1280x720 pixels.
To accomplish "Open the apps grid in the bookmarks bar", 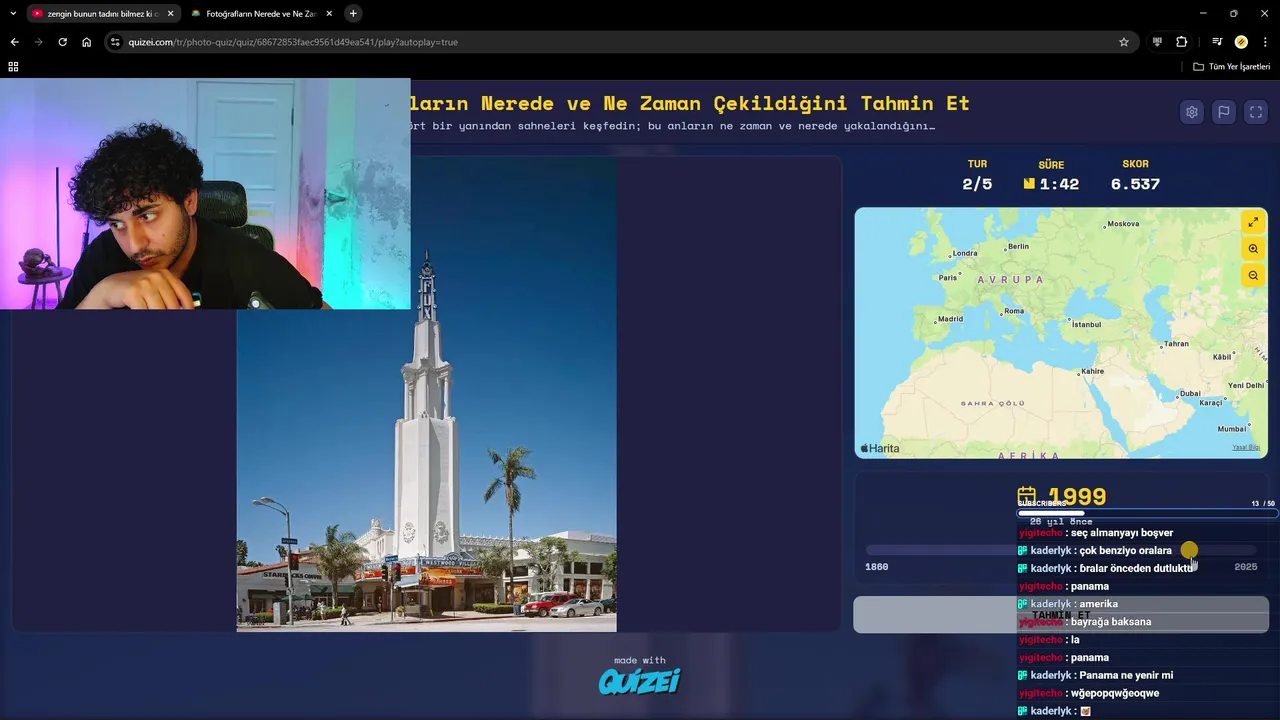I will [x=13, y=66].
